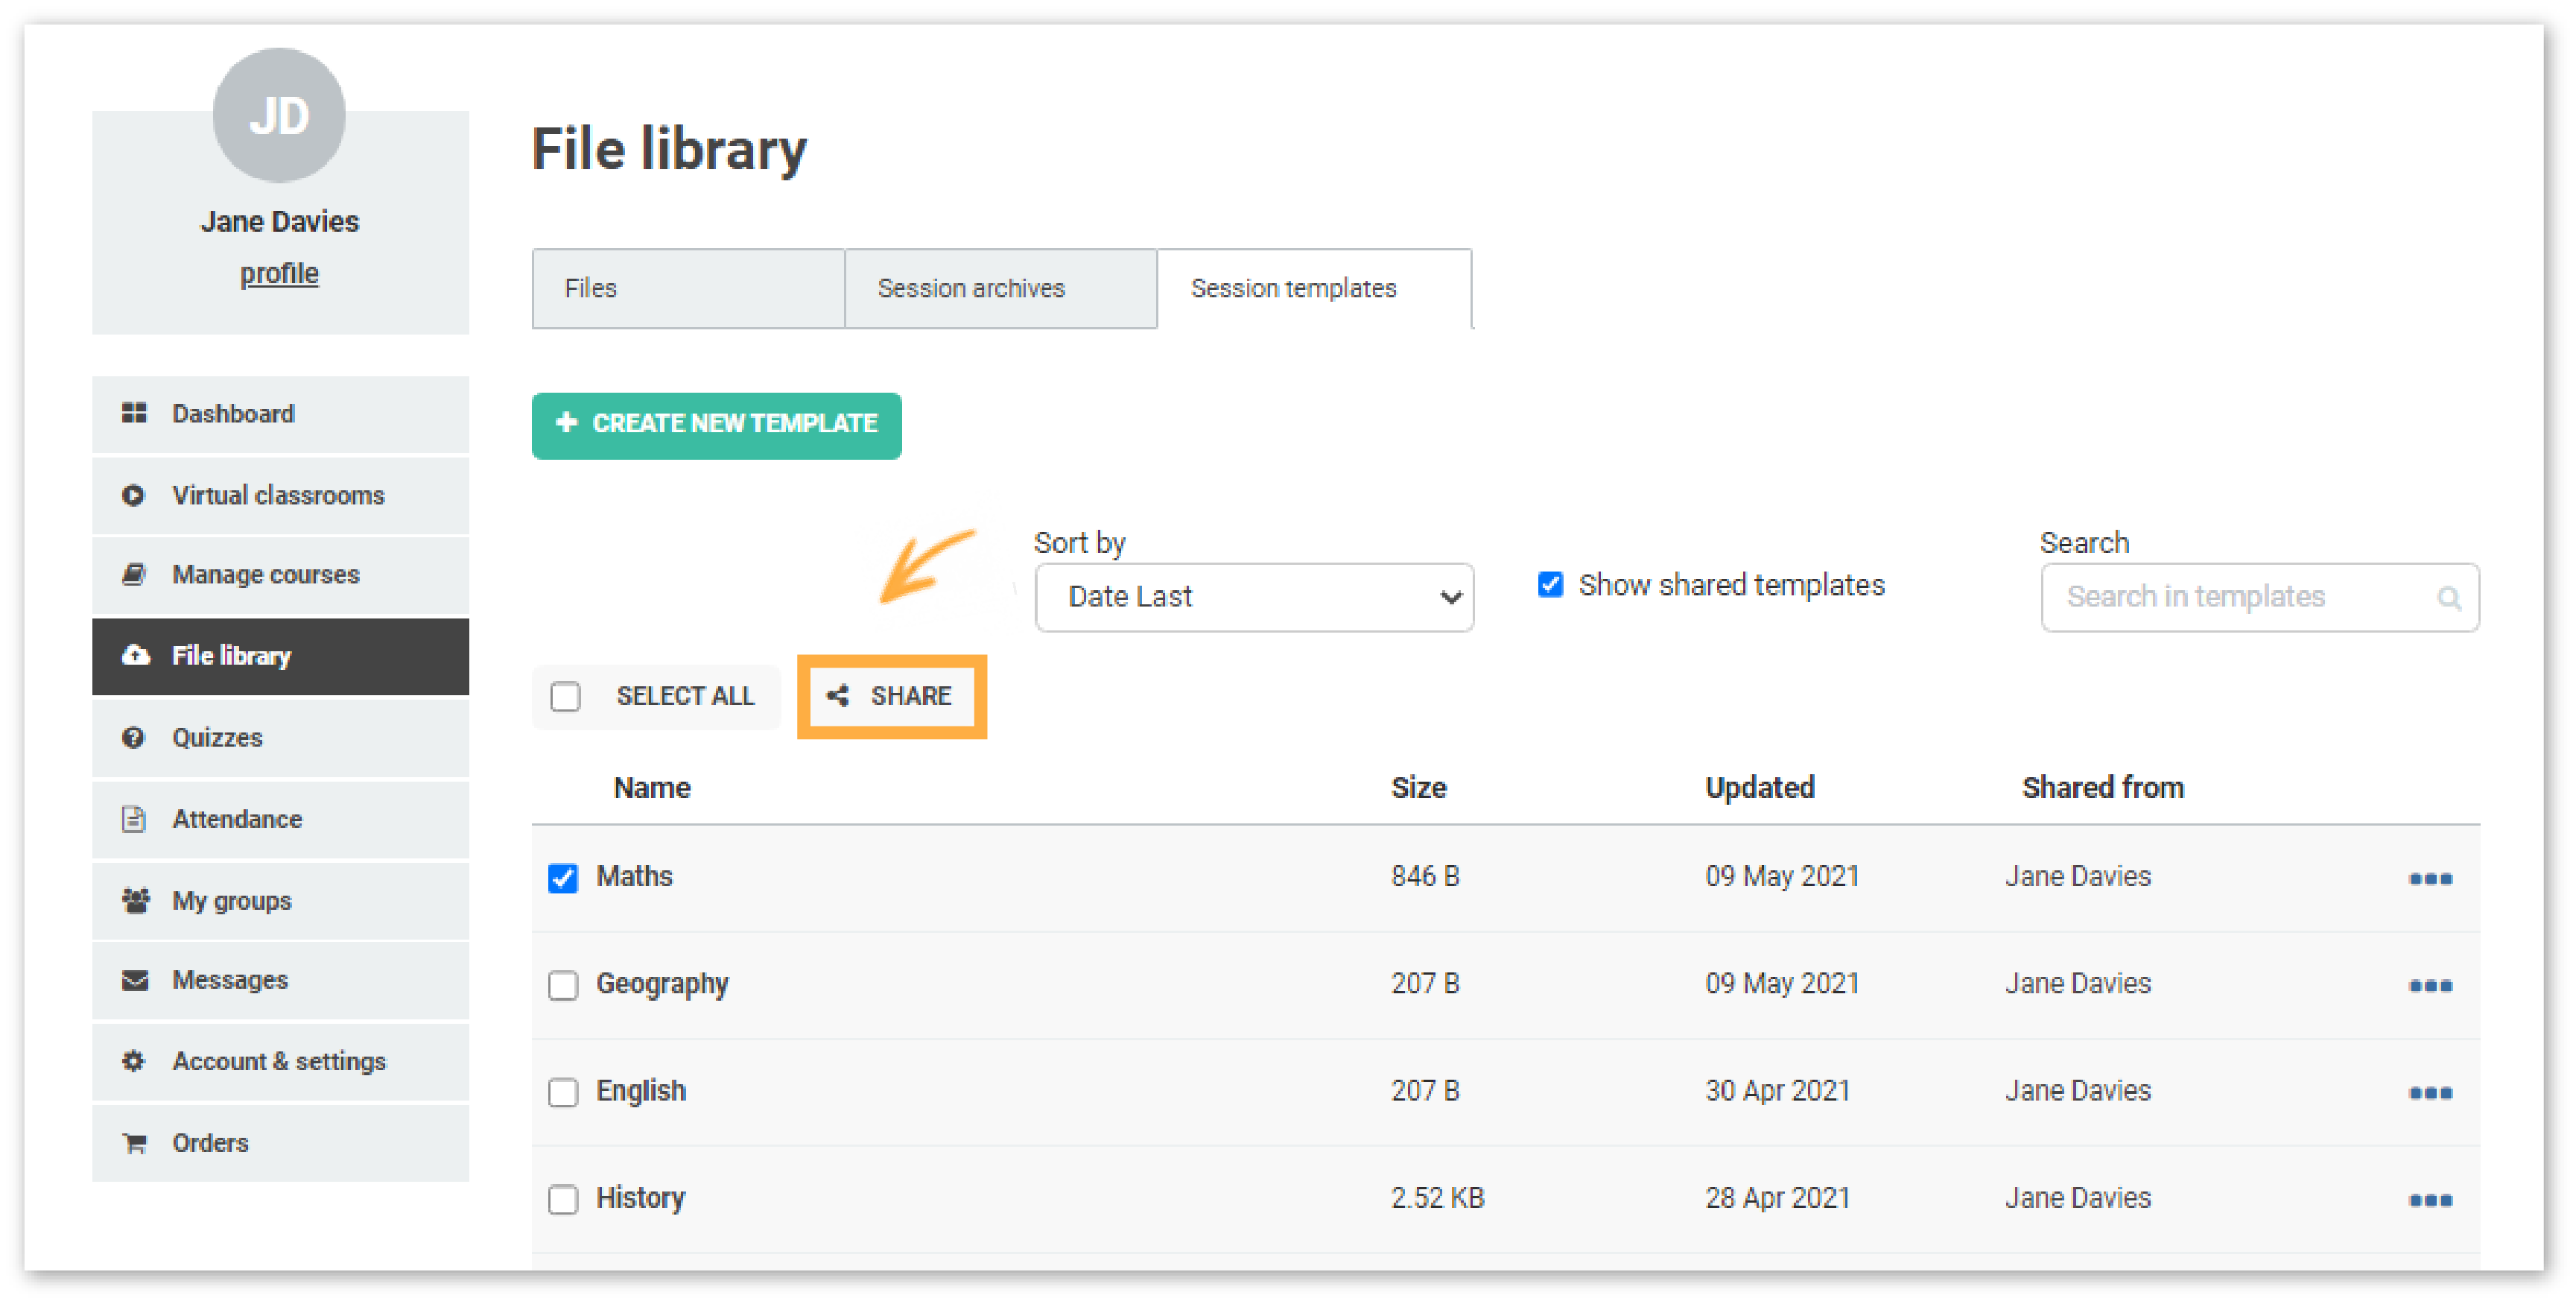Open the profile link
The image size is (2576, 1304).
click(279, 273)
